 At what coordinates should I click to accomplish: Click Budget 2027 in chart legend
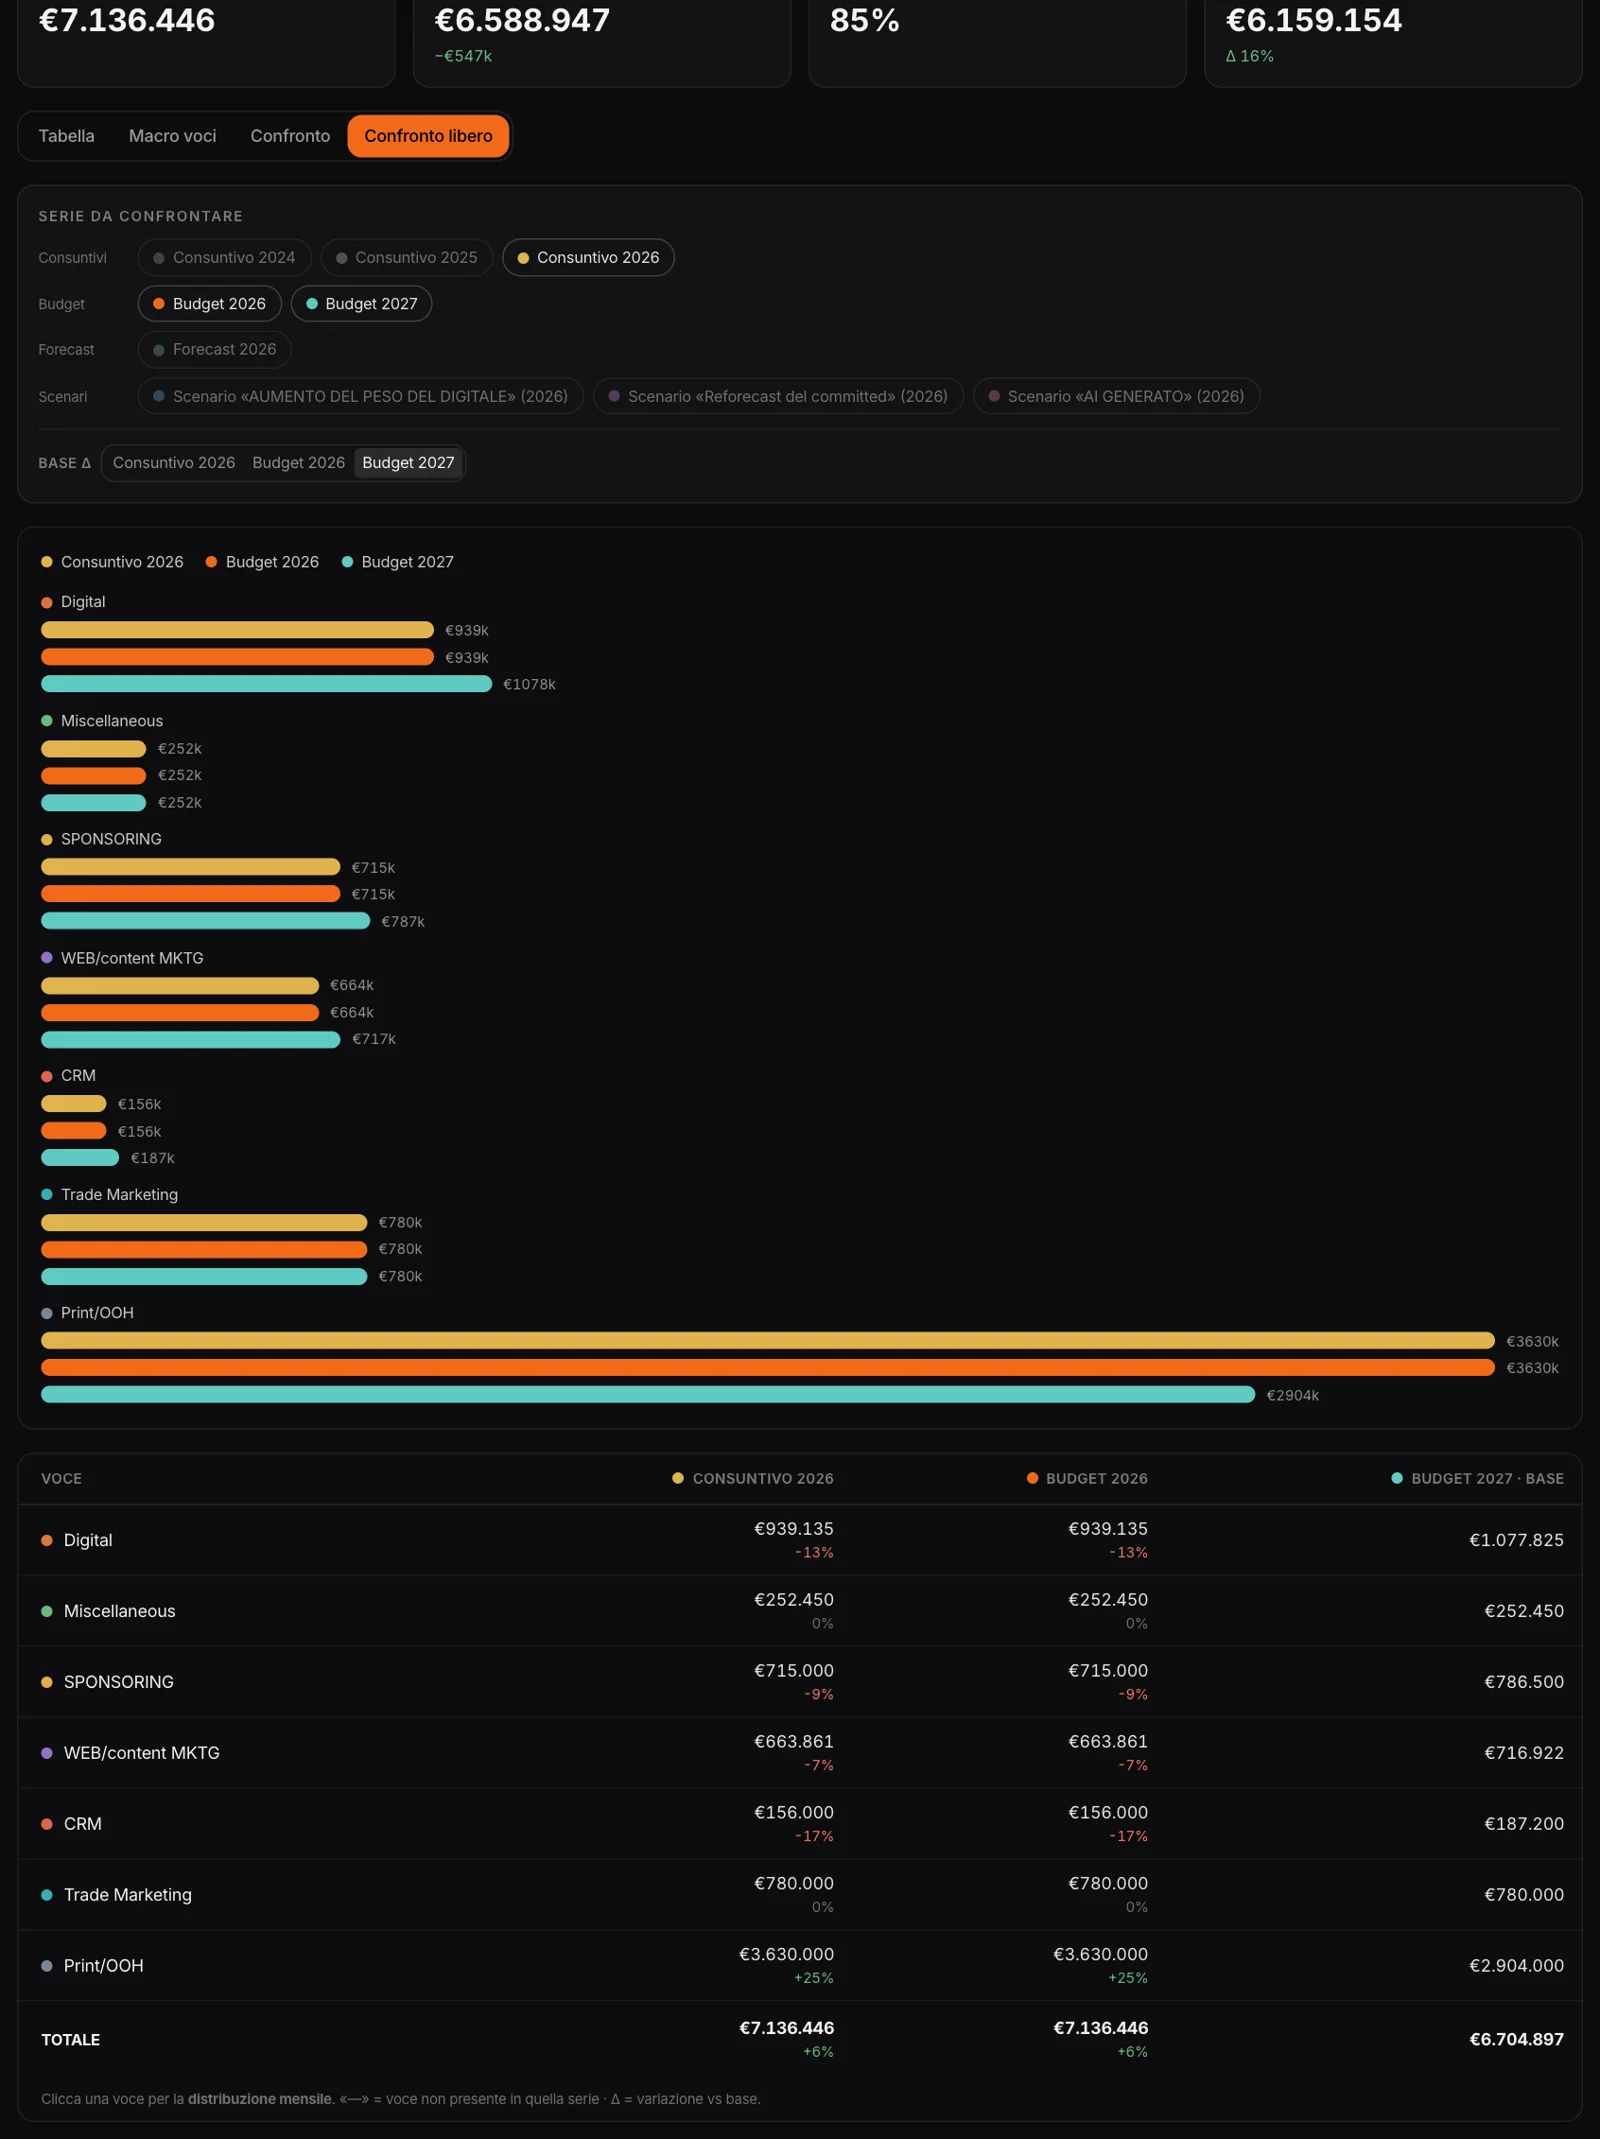[x=397, y=562]
